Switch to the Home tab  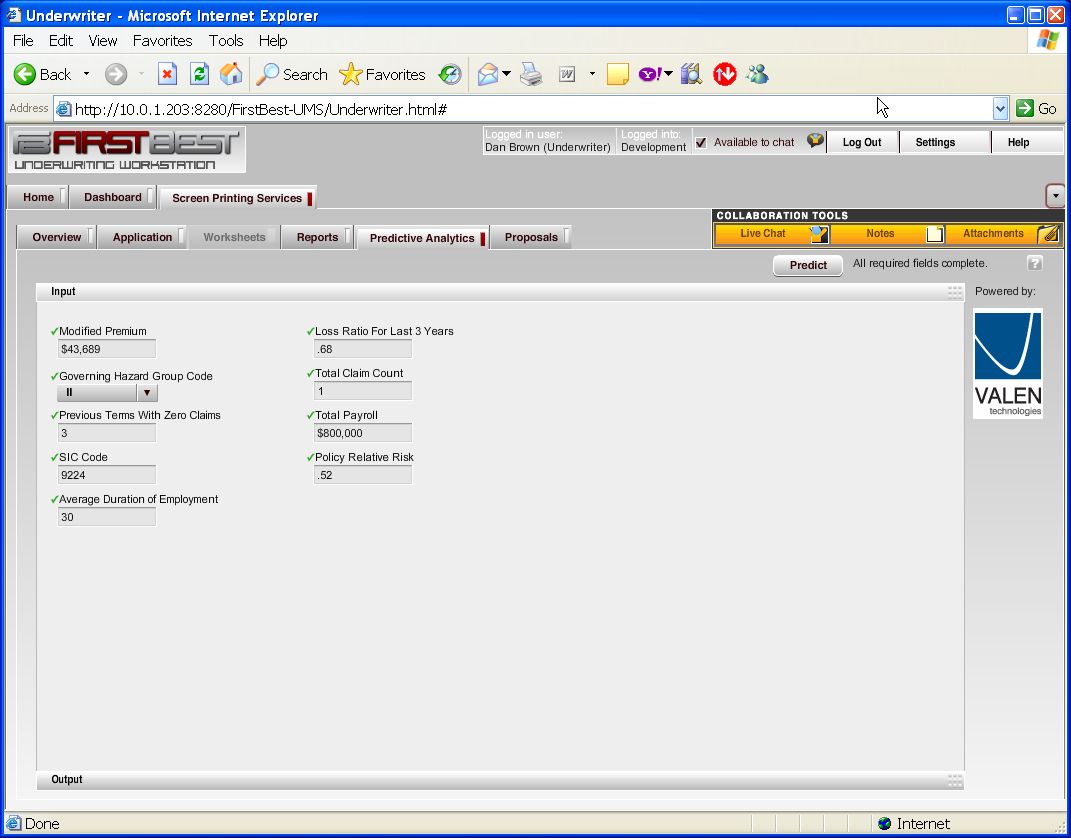coord(38,197)
